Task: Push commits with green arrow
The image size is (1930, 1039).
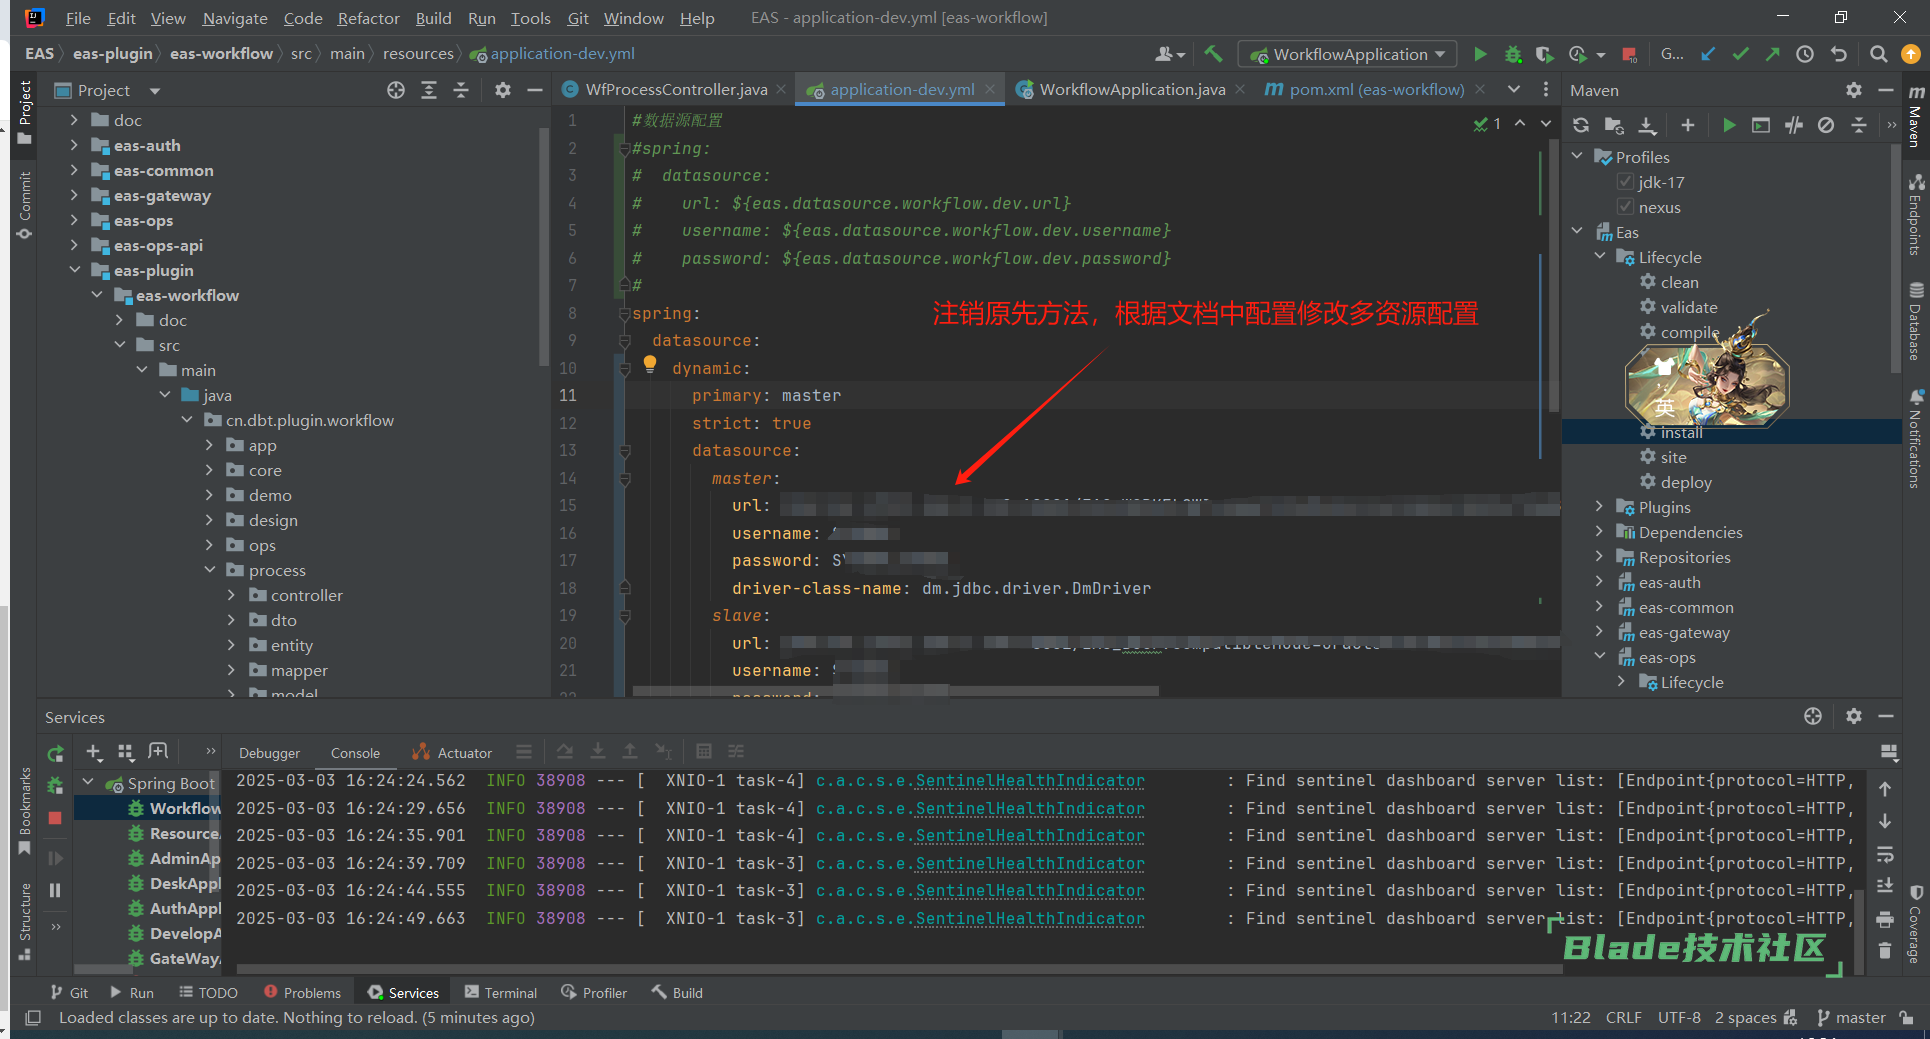Action: click(x=1772, y=54)
